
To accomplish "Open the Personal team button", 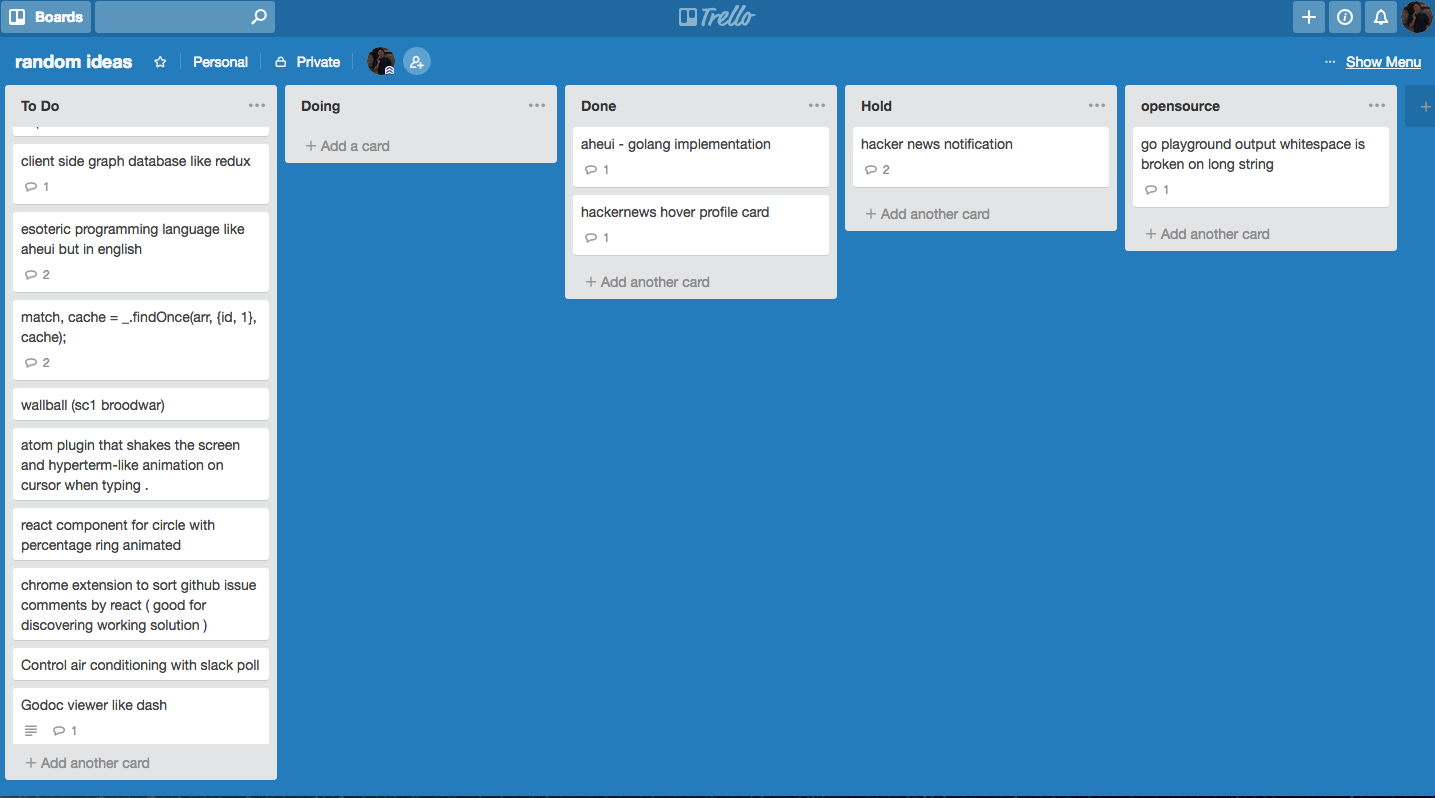I will point(220,62).
